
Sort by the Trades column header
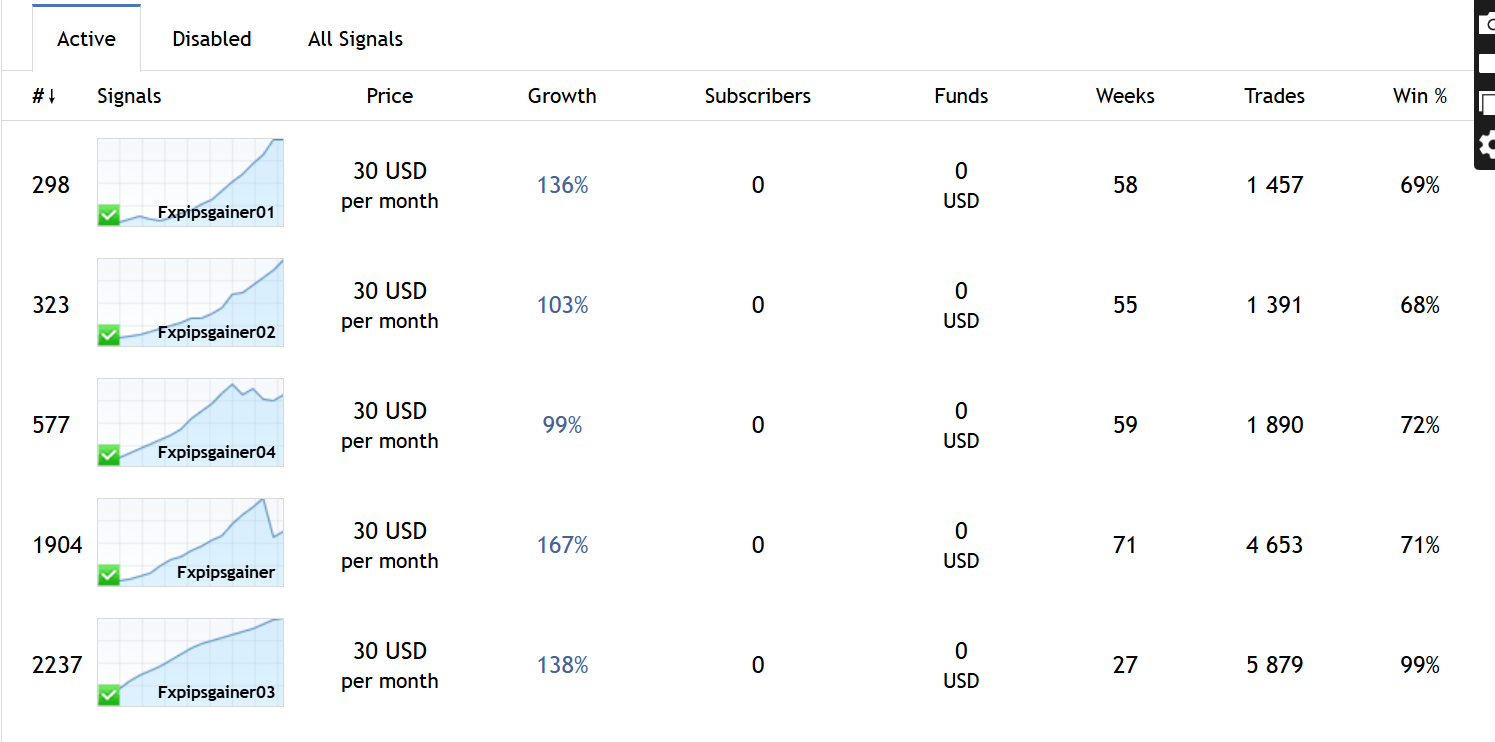[1274, 96]
